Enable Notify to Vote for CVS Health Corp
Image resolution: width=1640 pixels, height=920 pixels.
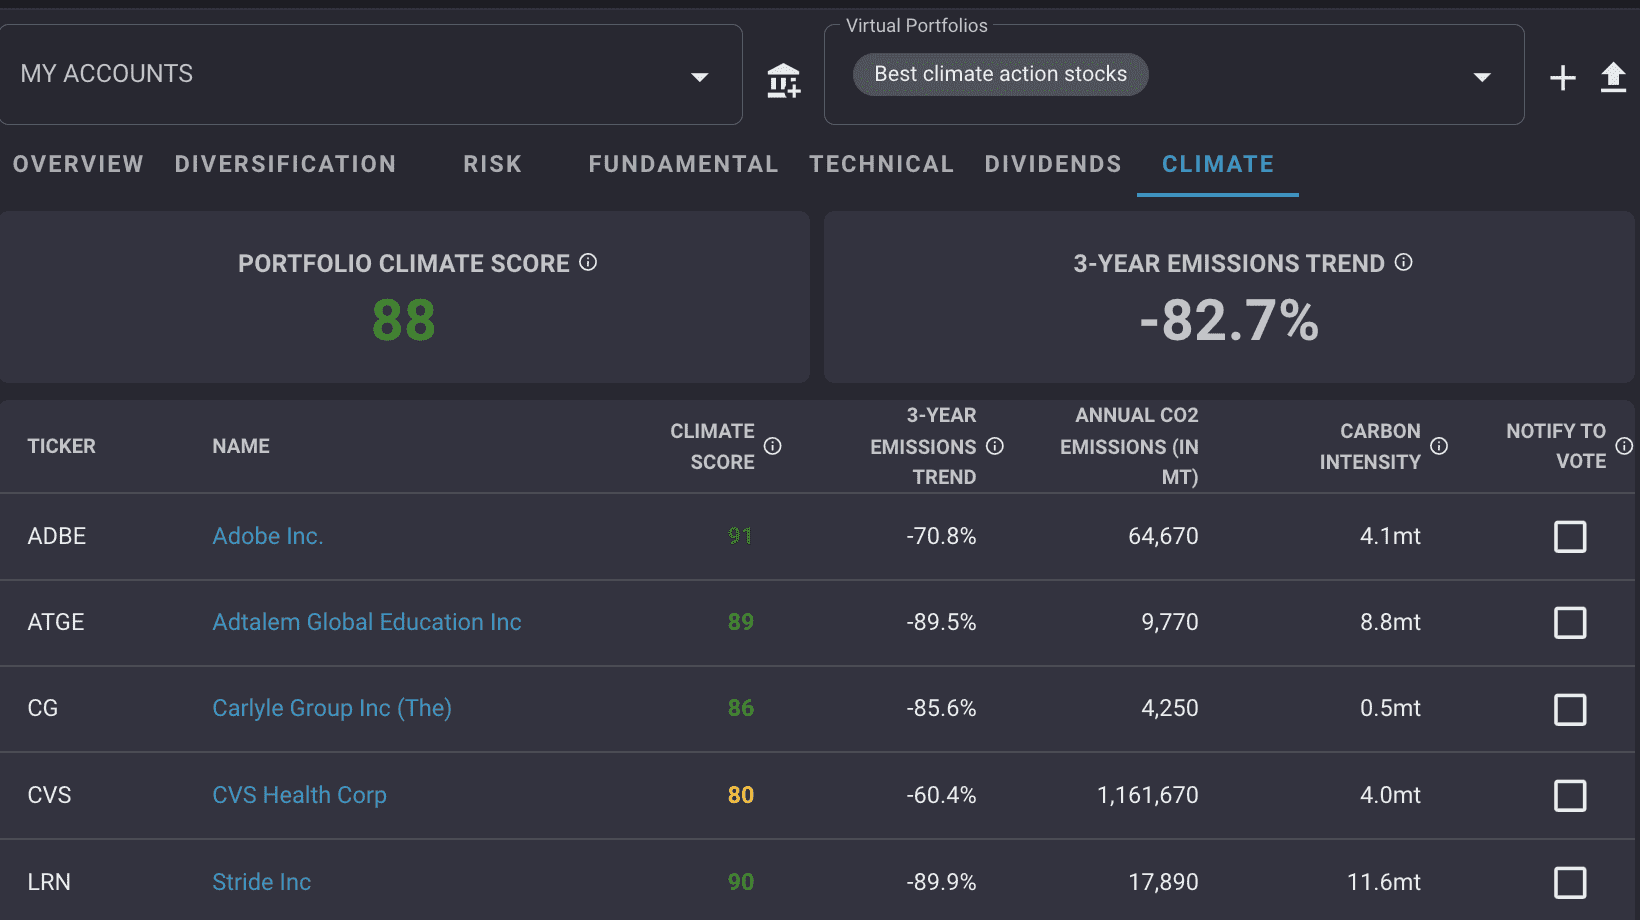(1570, 796)
